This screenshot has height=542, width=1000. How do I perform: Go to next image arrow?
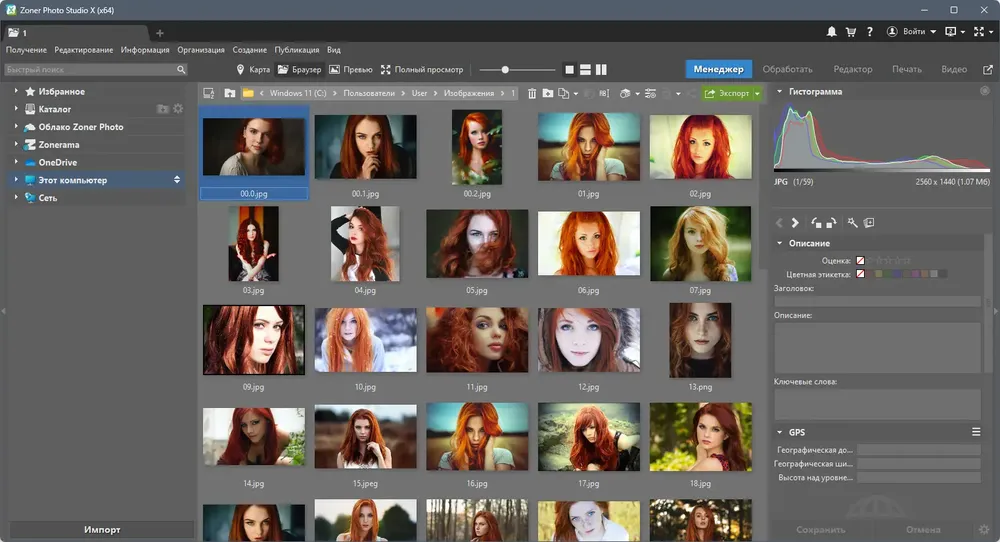[795, 223]
